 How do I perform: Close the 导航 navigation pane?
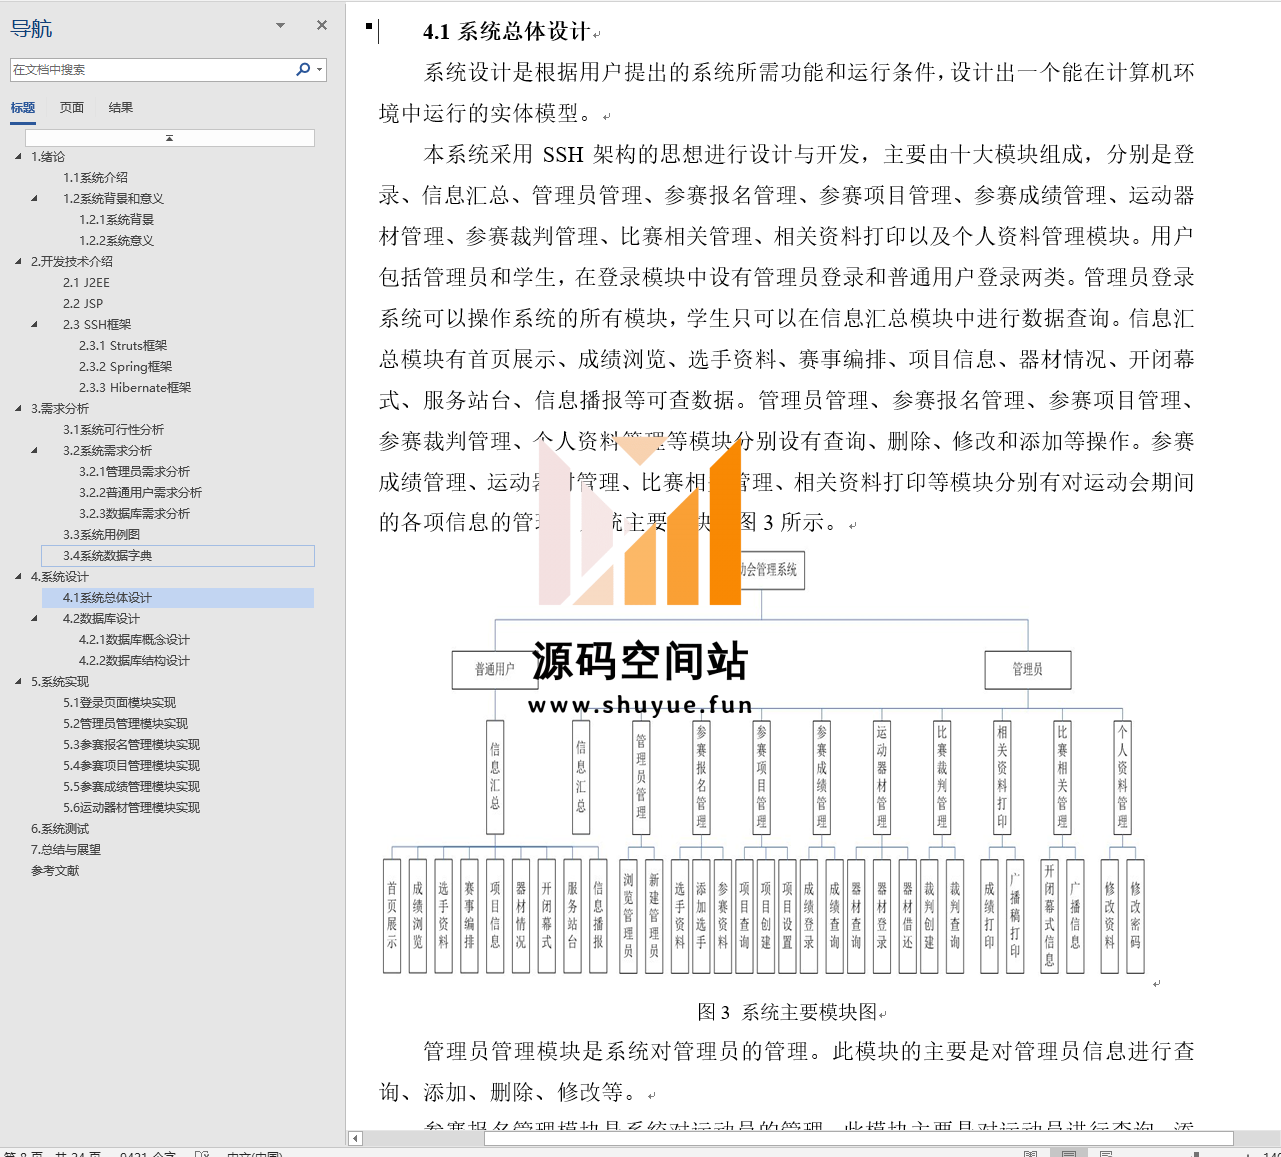click(321, 26)
